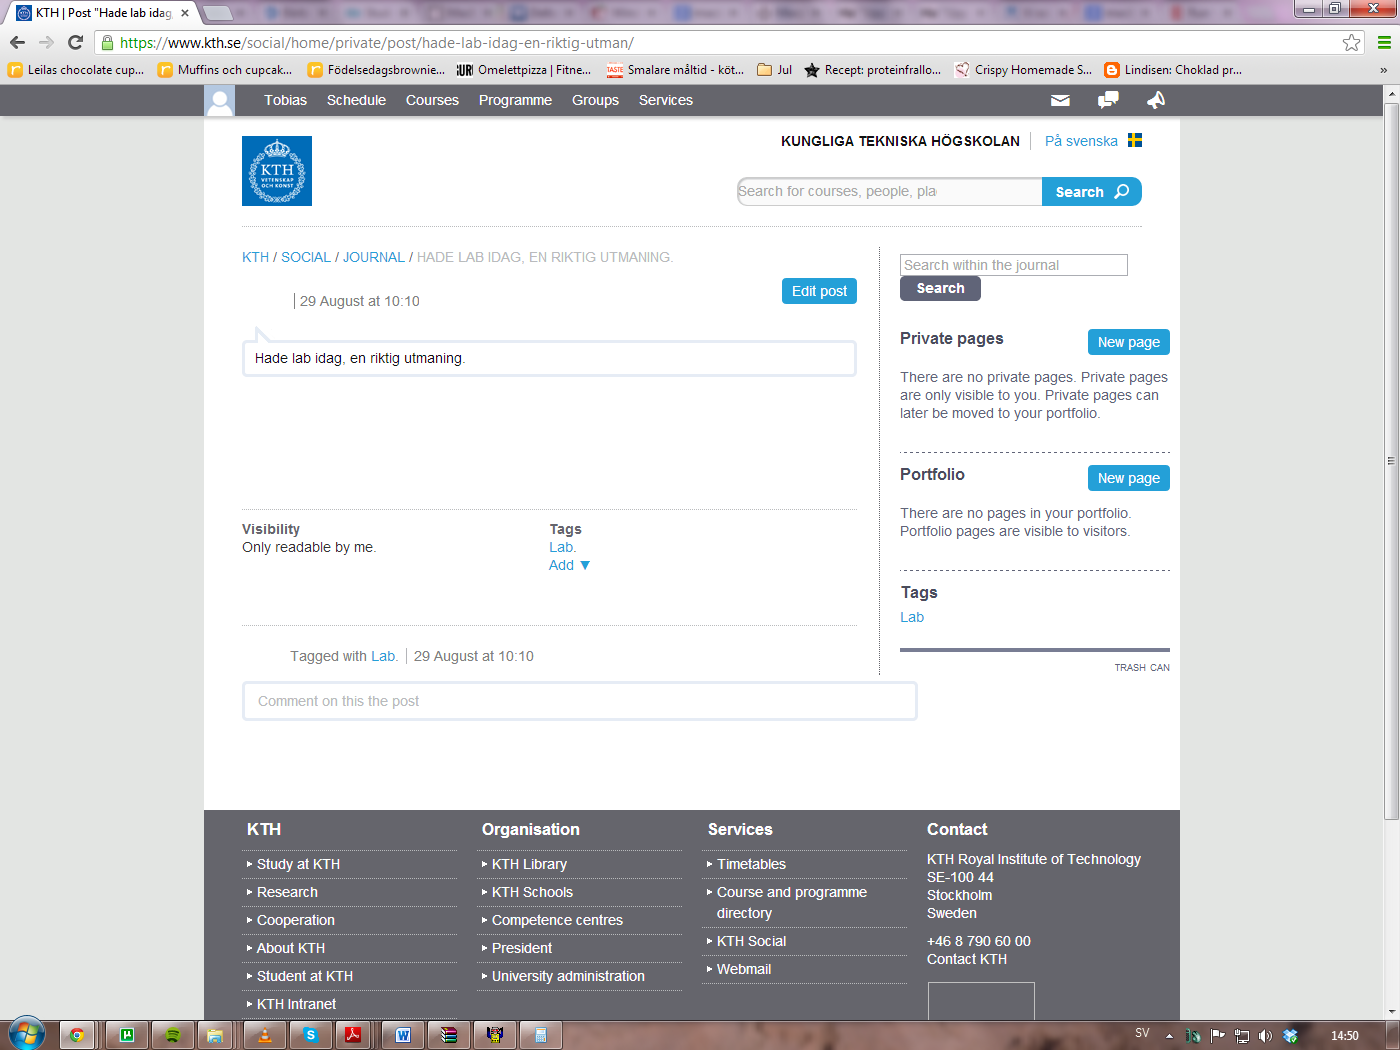The width and height of the screenshot is (1400, 1050).
Task: Open Spotify from the taskbar
Action: pyautogui.click(x=172, y=1035)
